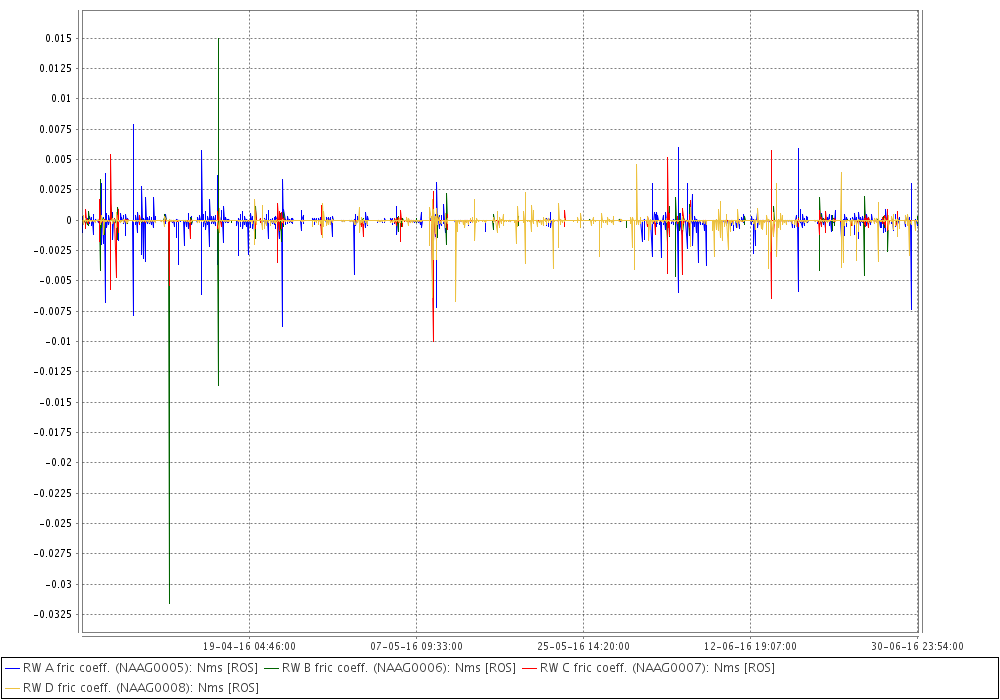
Task: Click the blue line swatch for RW A
Action: tap(12, 668)
